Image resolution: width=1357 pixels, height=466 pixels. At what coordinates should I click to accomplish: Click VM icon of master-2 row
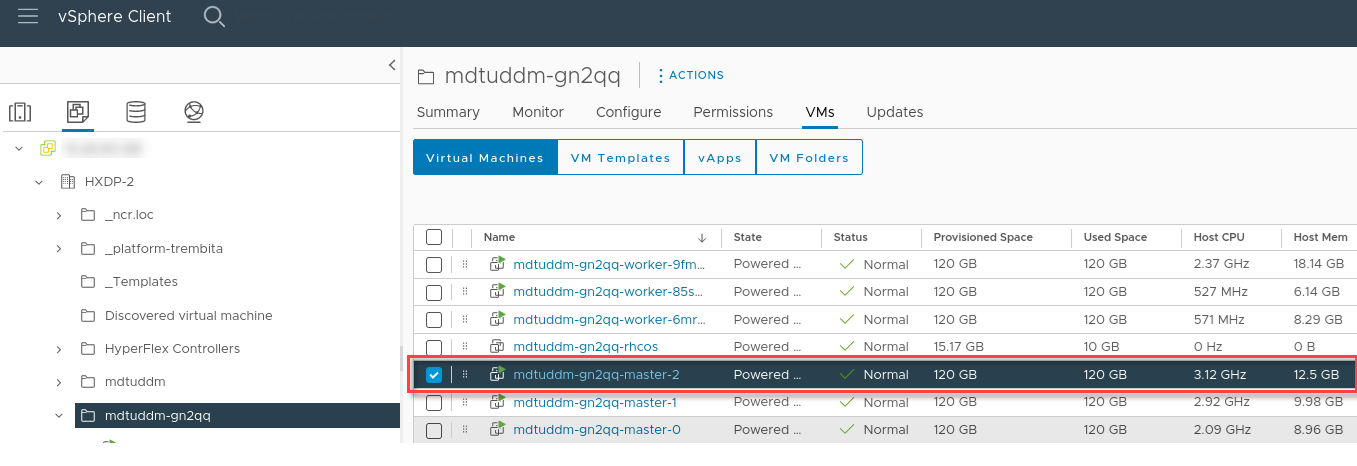[497, 375]
